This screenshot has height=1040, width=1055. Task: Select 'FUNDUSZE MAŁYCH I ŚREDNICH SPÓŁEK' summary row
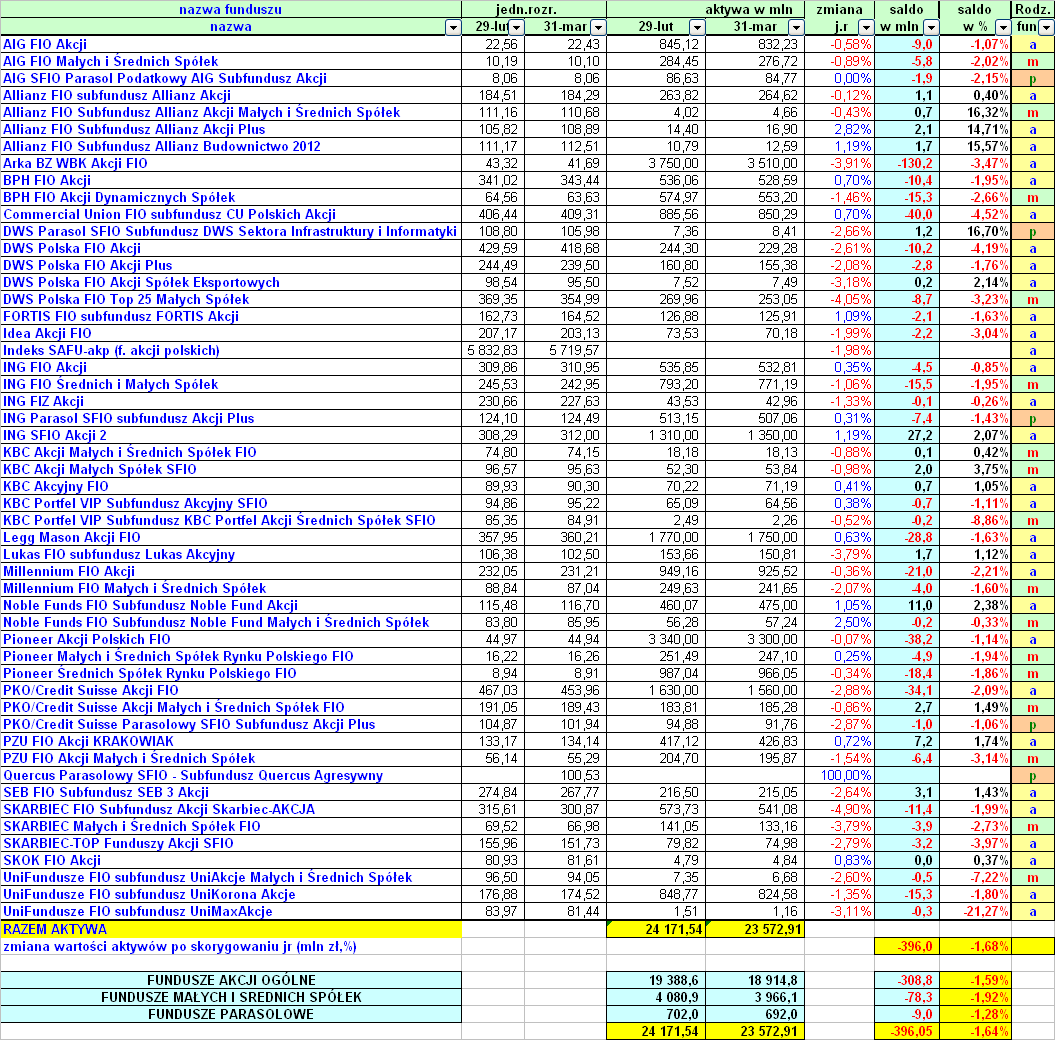[x=231, y=997]
